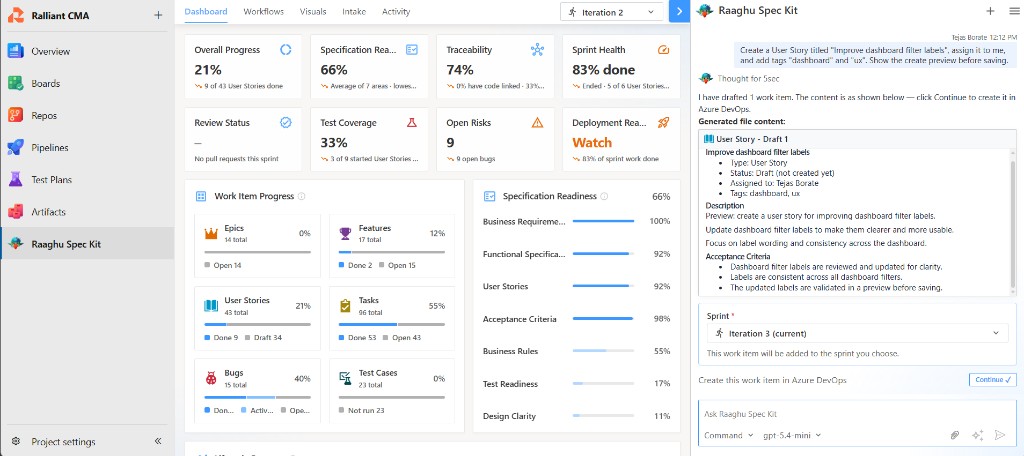The image size is (1024, 456).
Task: Click the Test Cases icon
Action: [x=345, y=378]
